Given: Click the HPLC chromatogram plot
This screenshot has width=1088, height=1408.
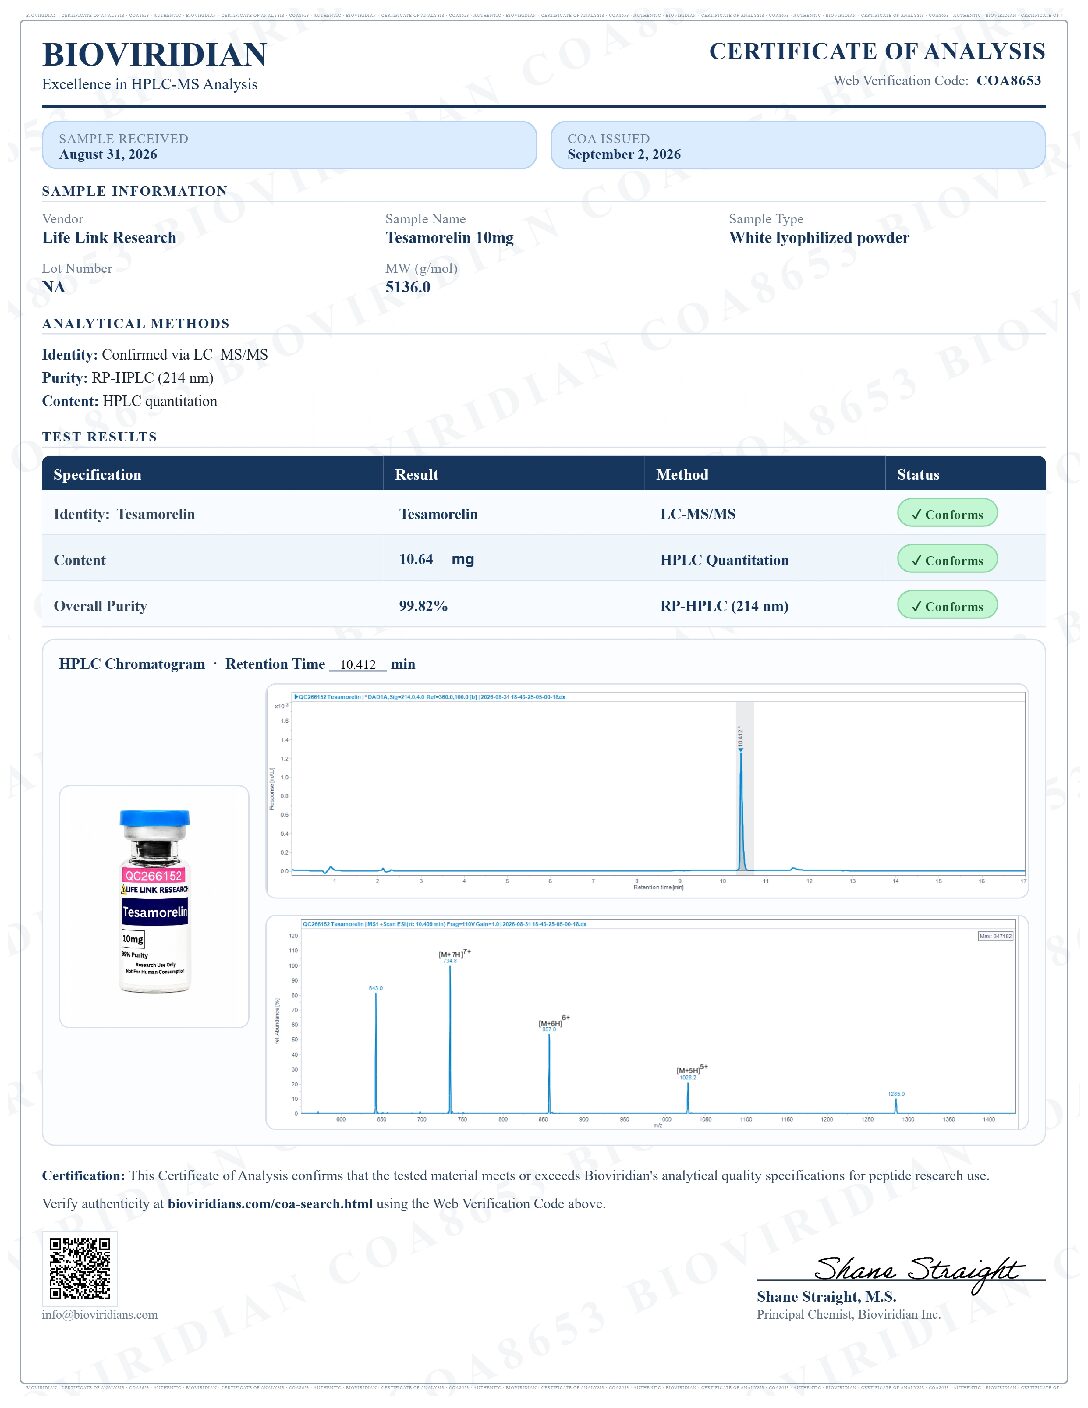Looking at the screenshot, I should click(x=647, y=792).
